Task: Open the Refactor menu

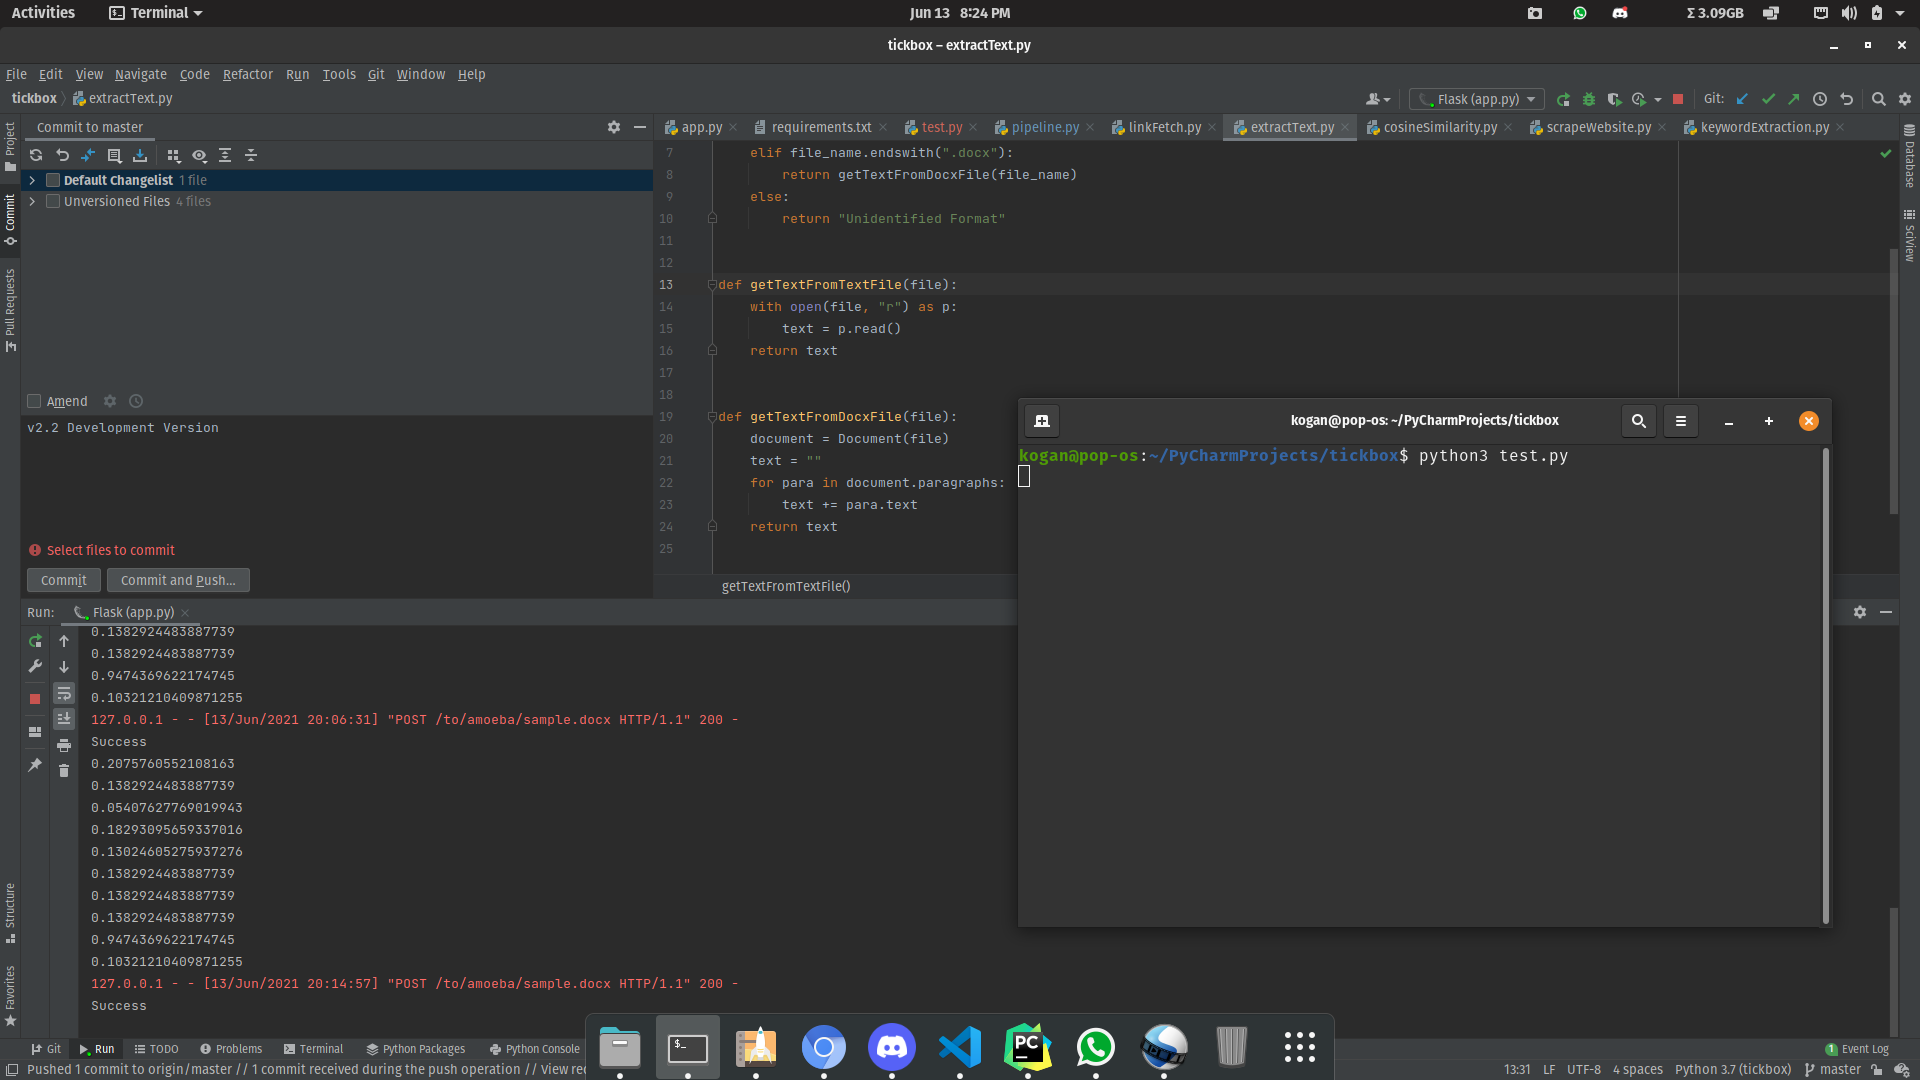Action: tap(247, 74)
